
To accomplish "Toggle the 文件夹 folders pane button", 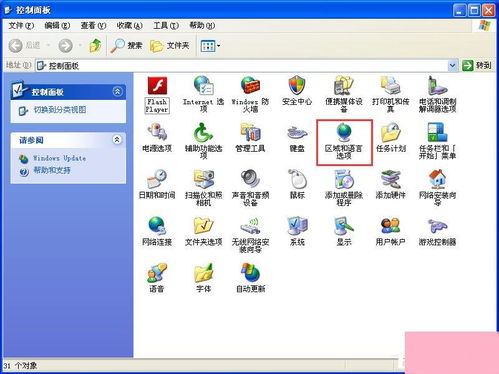I will [170, 46].
